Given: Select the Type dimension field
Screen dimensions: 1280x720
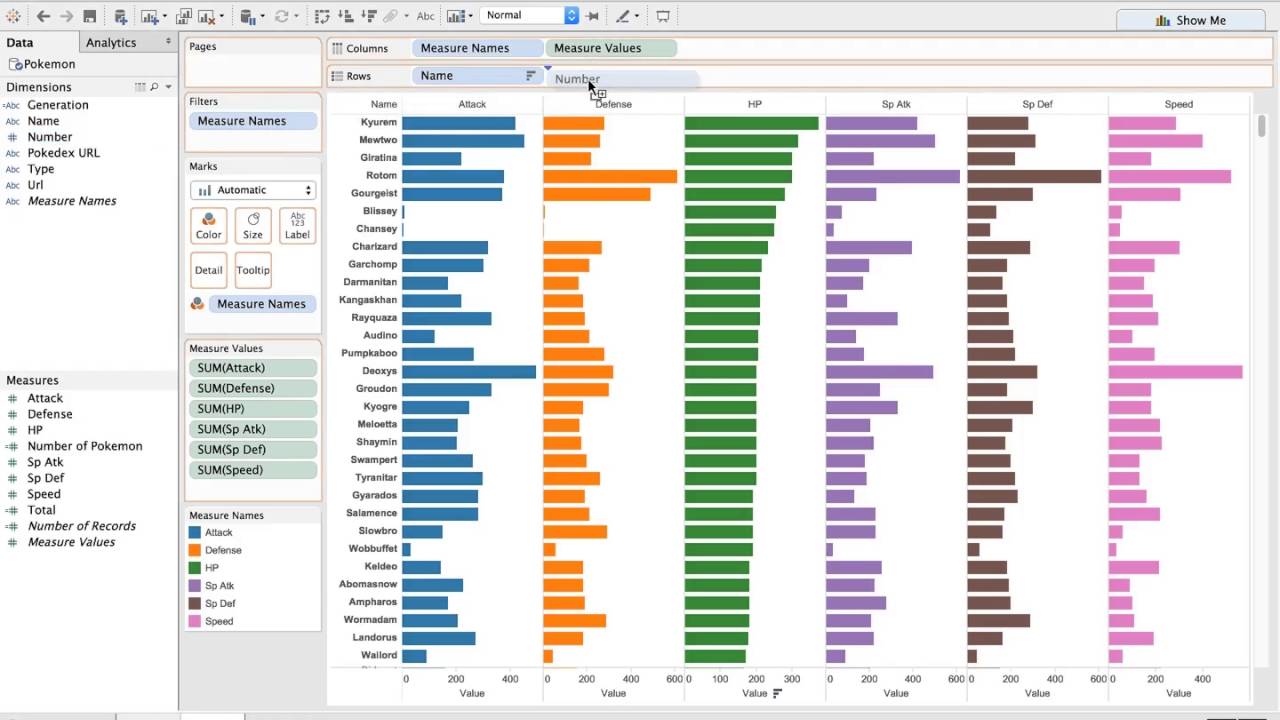Looking at the screenshot, I should [41, 169].
